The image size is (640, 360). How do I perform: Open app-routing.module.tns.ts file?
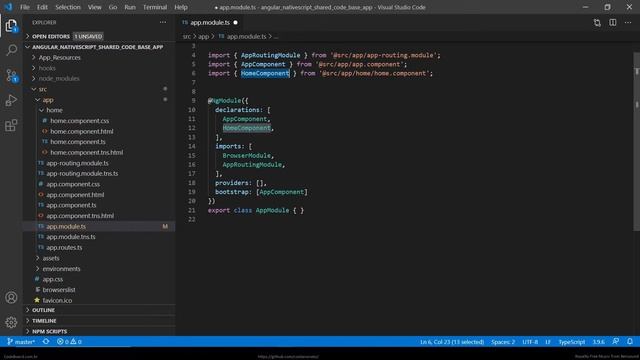coord(99,173)
